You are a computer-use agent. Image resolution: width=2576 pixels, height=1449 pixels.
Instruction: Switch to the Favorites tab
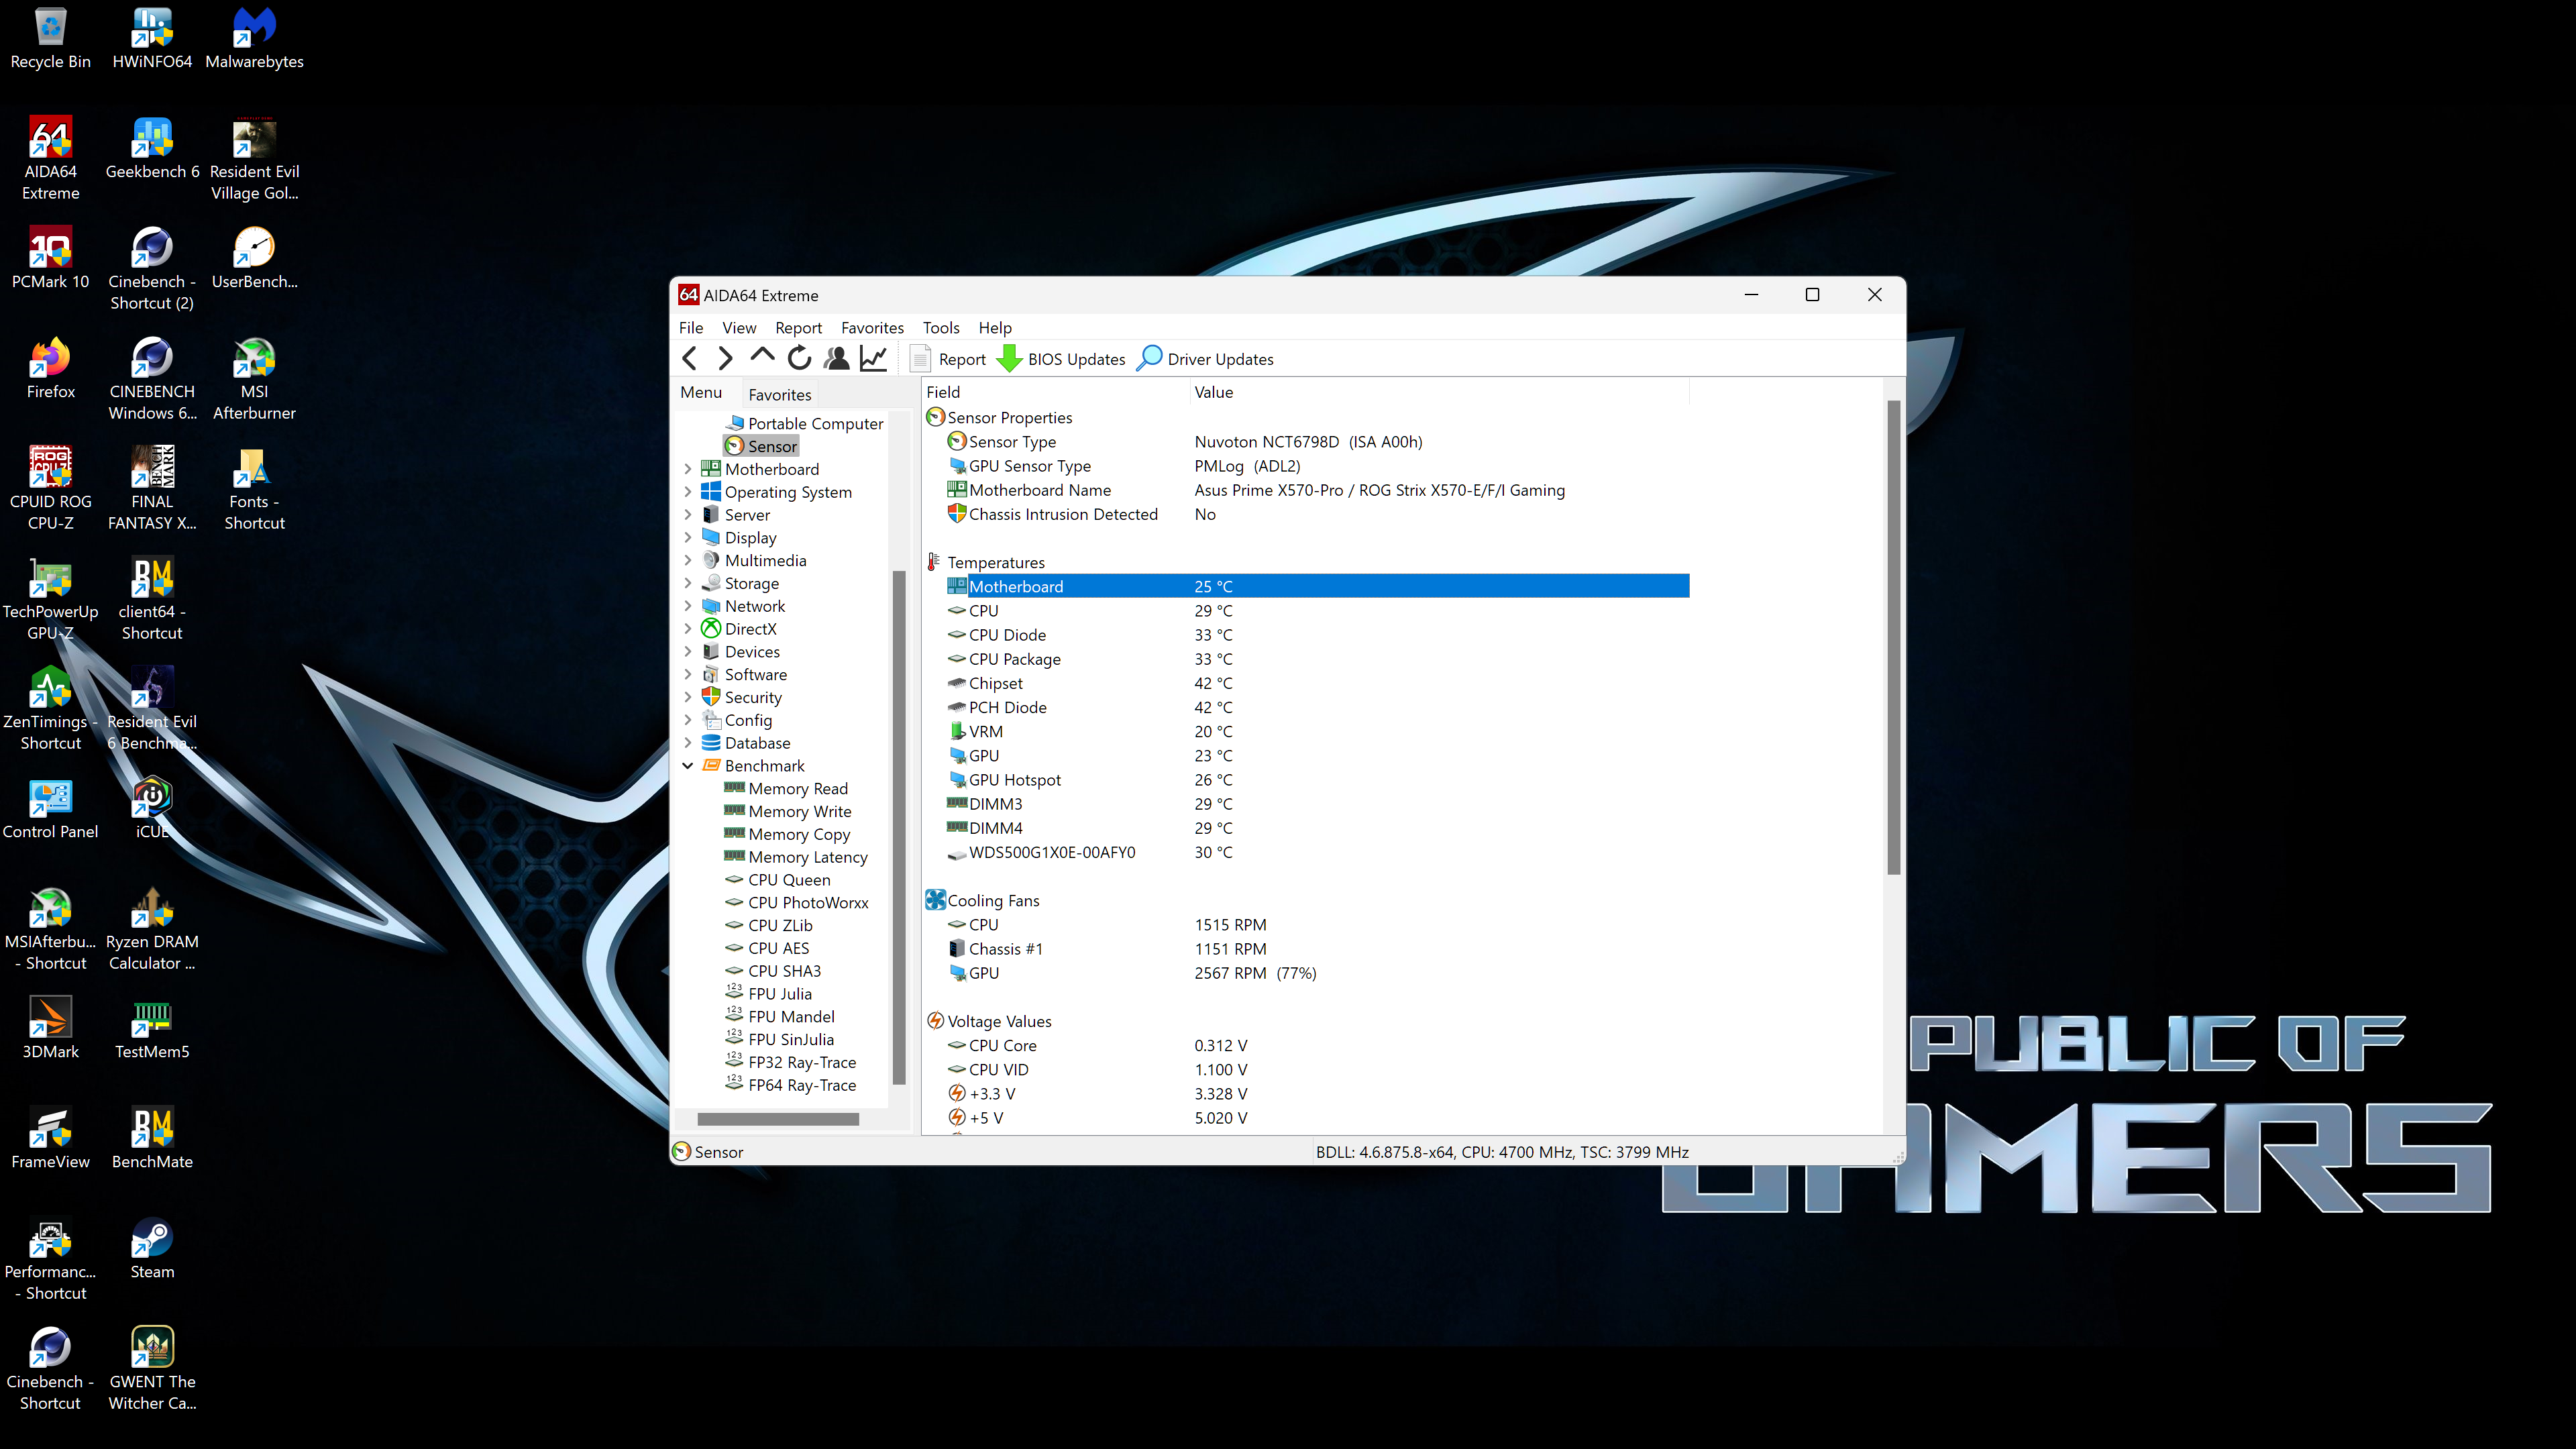point(780,394)
